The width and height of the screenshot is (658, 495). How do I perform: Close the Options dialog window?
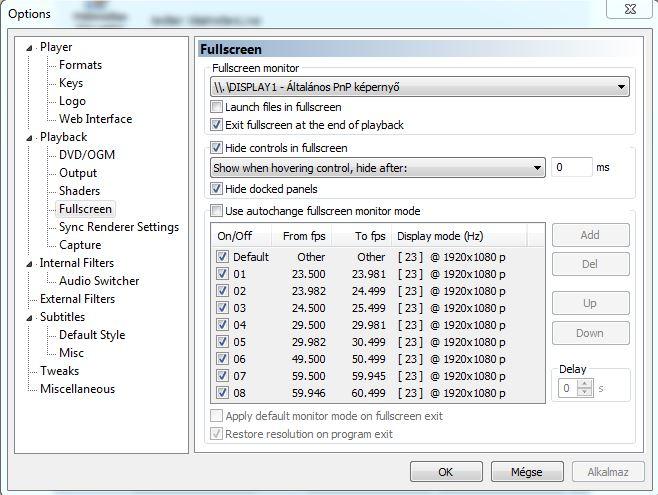pos(630,9)
